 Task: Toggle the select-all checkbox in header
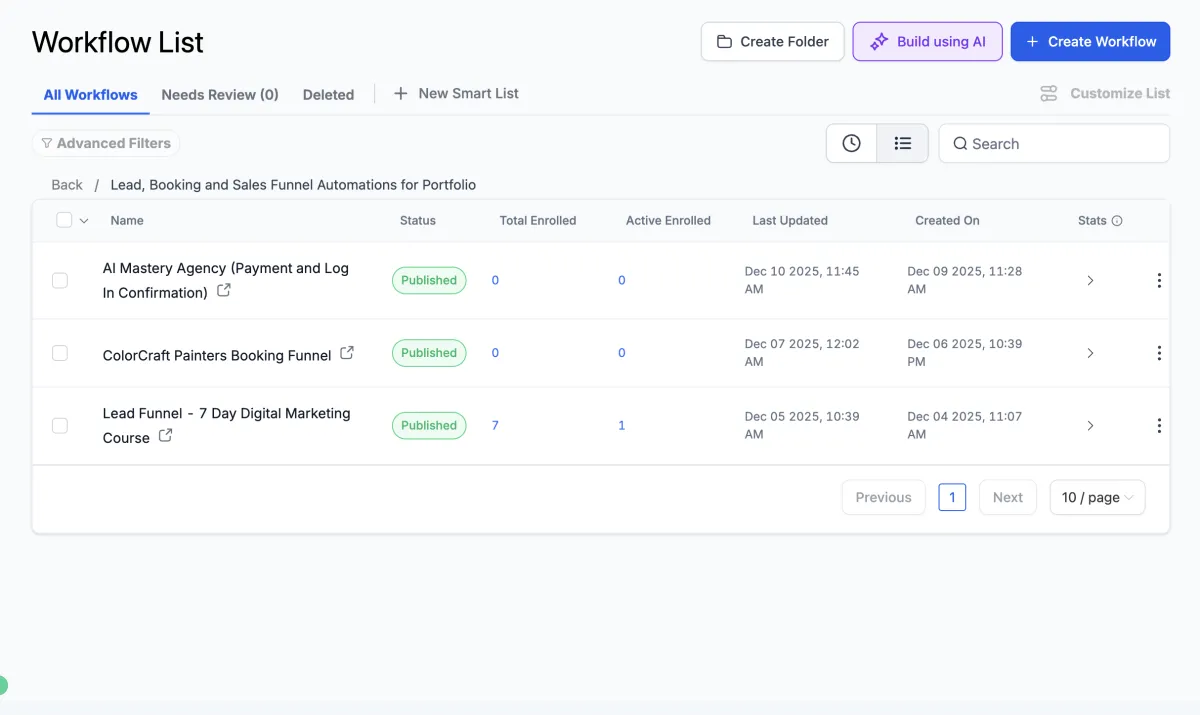(x=64, y=220)
